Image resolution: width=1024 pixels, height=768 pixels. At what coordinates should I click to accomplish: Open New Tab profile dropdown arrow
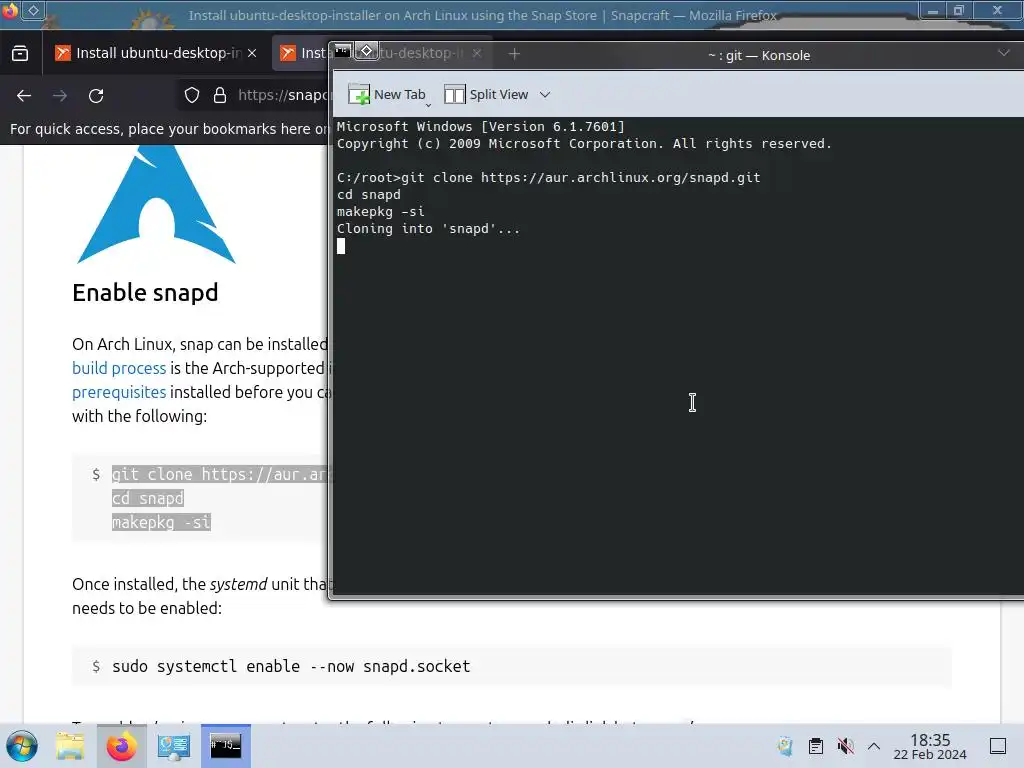pos(428,104)
